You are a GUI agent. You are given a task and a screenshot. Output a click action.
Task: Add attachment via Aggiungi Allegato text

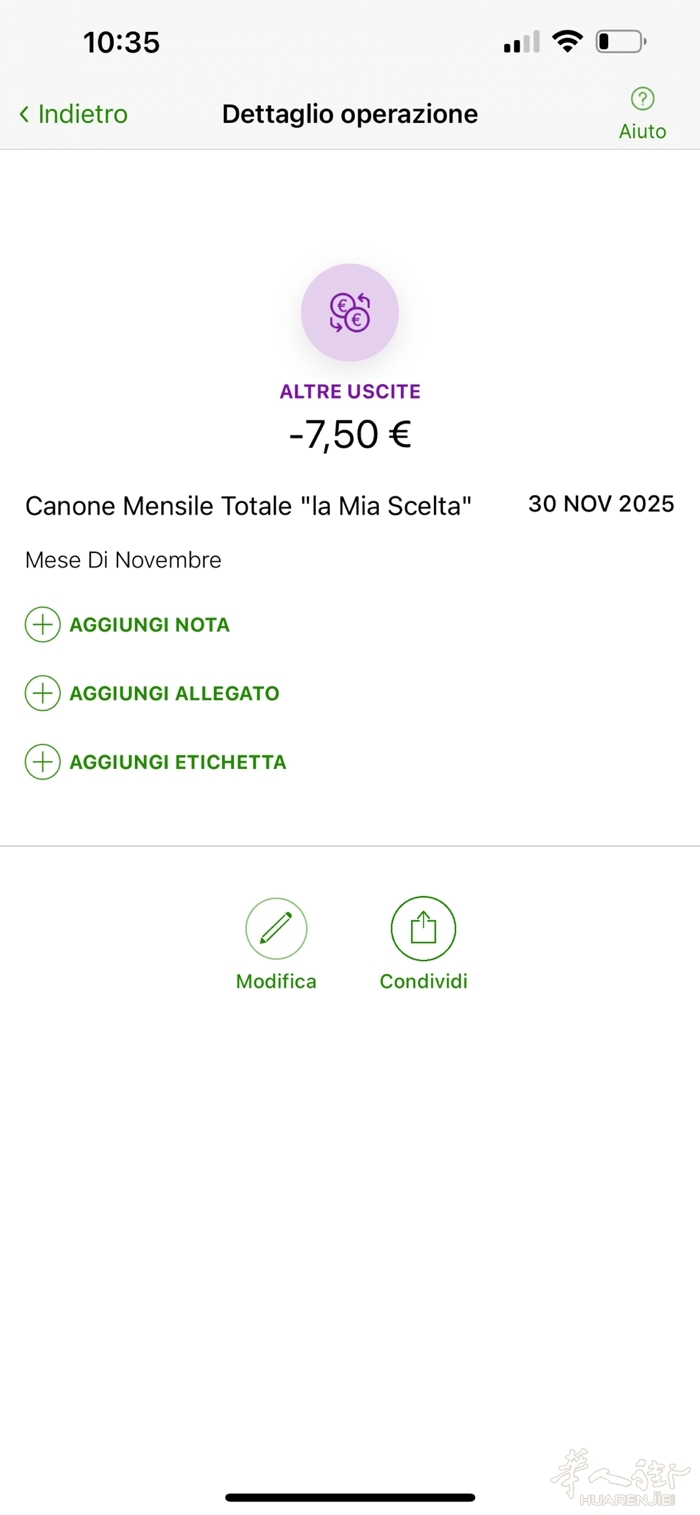click(174, 693)
